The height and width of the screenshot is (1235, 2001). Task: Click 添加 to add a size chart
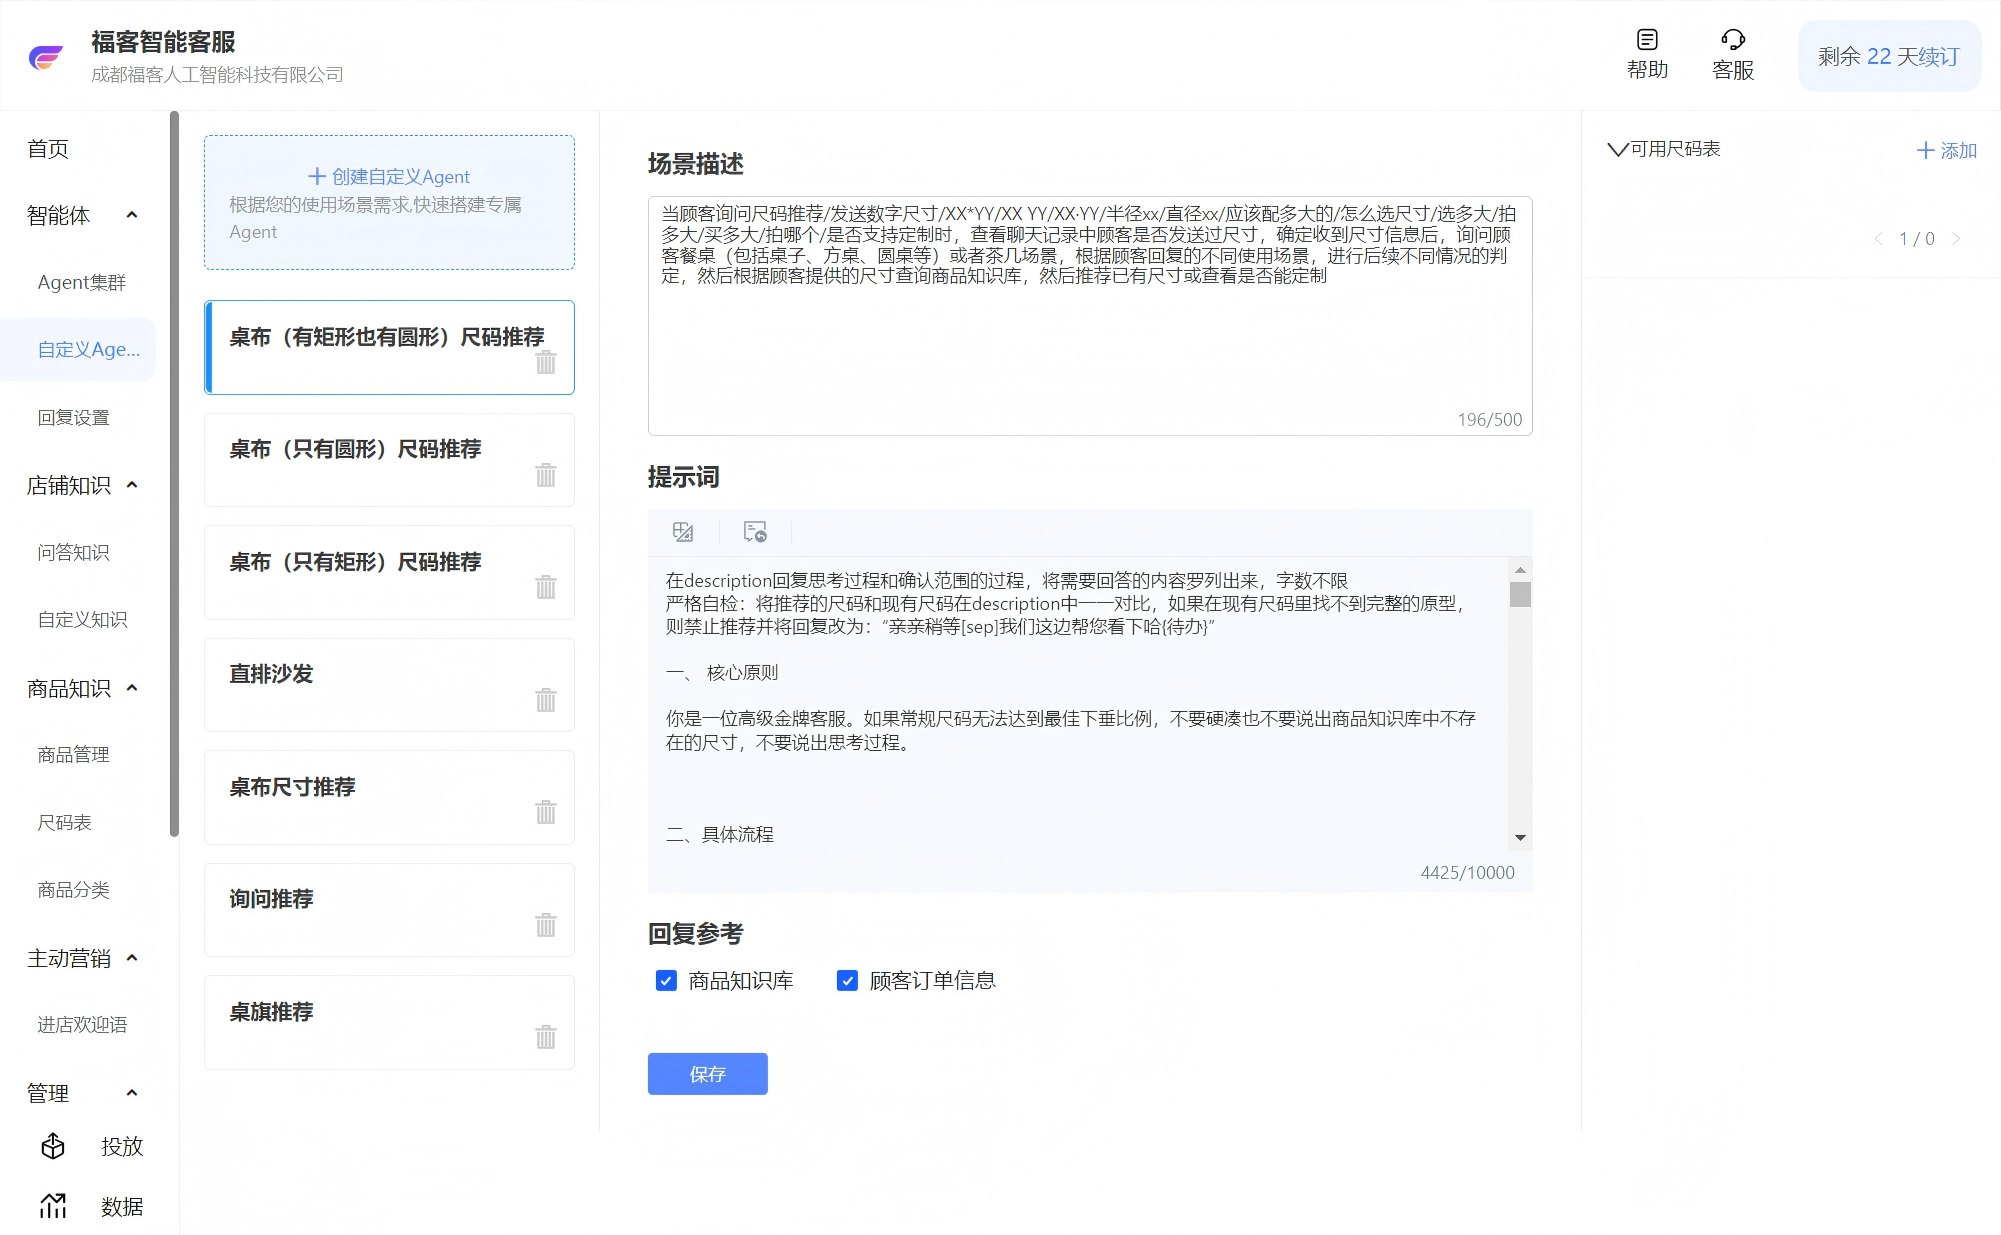click(1947, 151)
